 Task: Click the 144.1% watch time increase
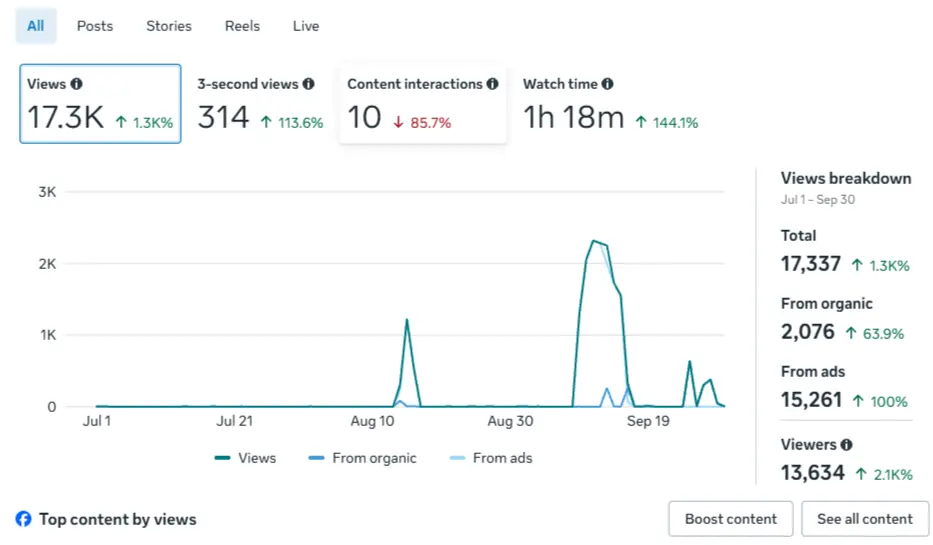[666, 123]
